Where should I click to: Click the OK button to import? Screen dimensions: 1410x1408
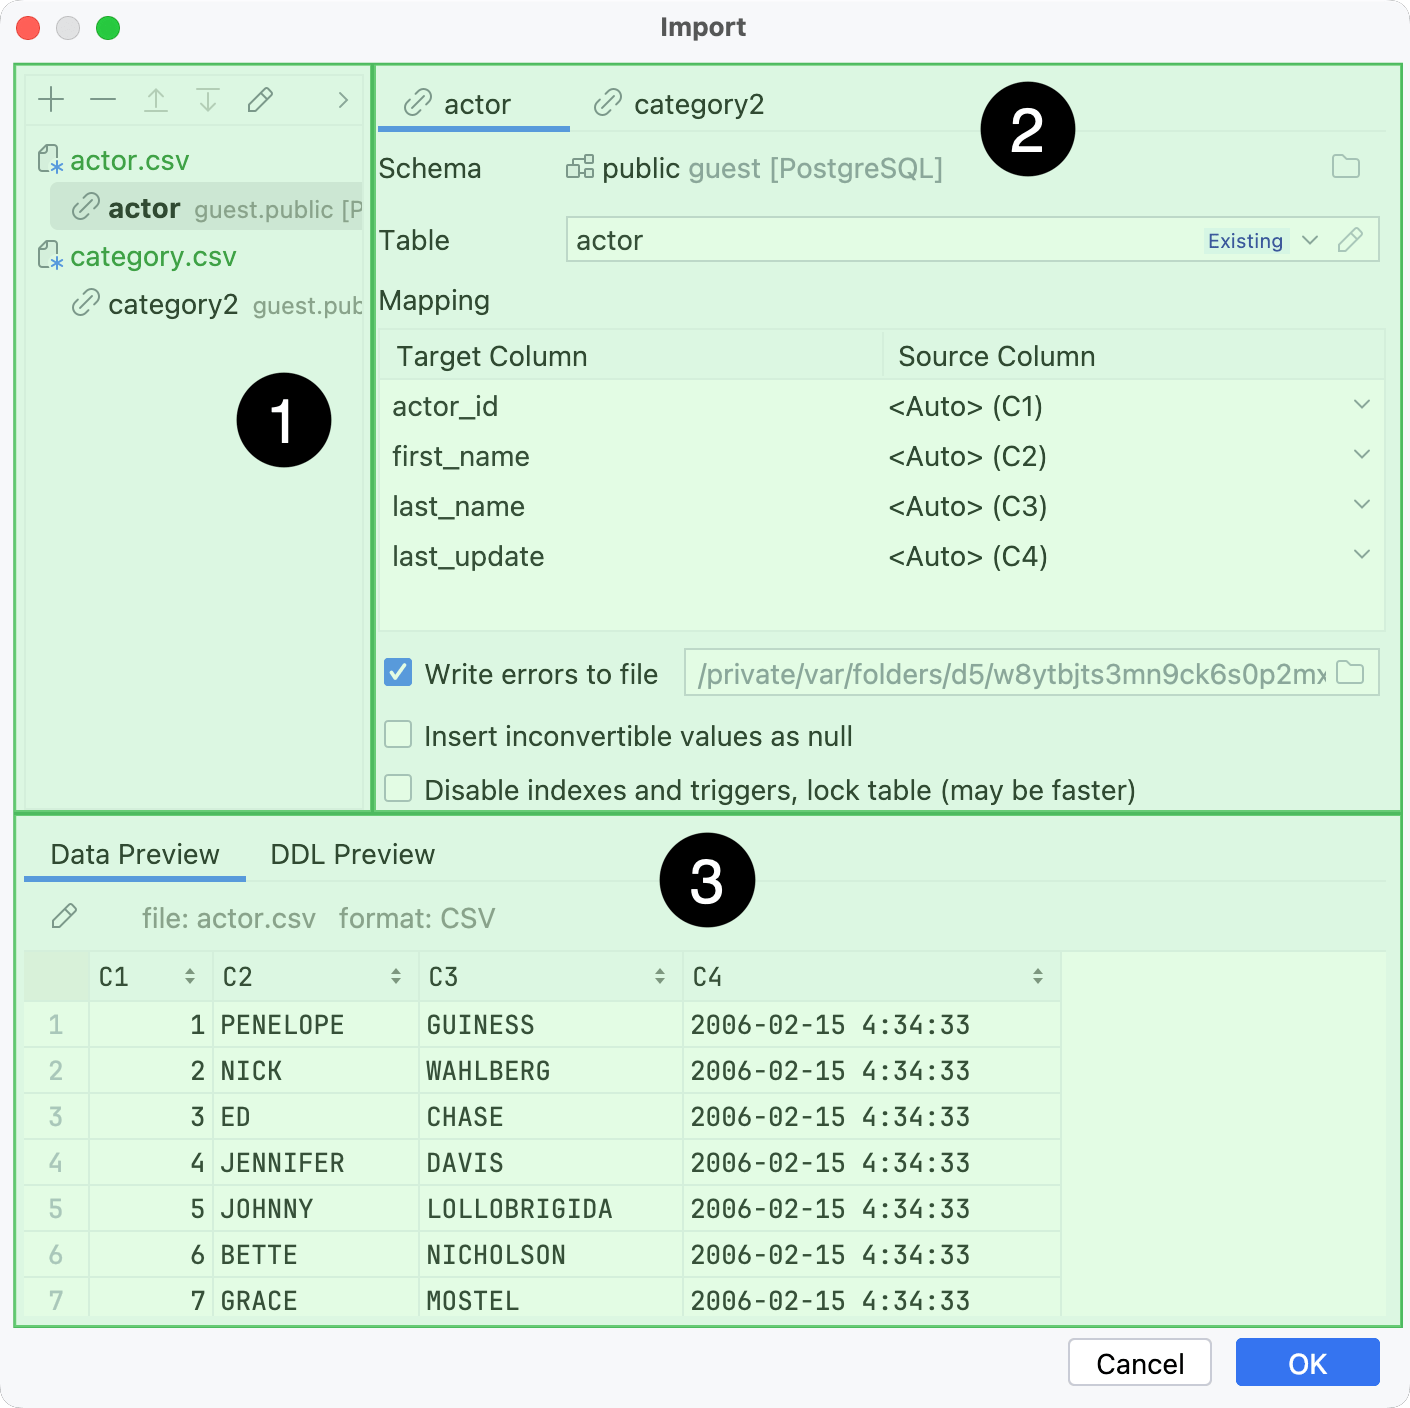tap(1307, 1362)
